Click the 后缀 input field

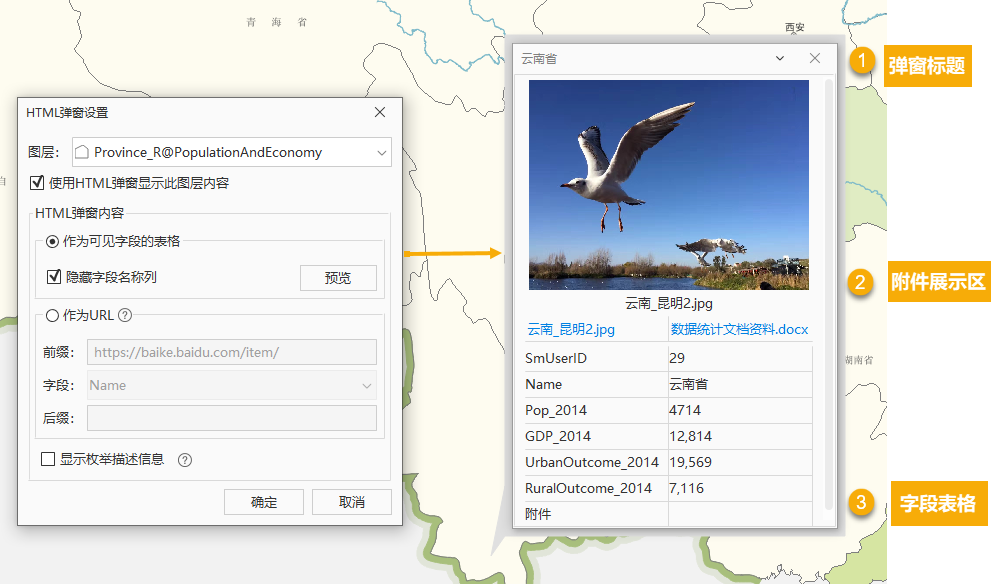tap(231, 418)
